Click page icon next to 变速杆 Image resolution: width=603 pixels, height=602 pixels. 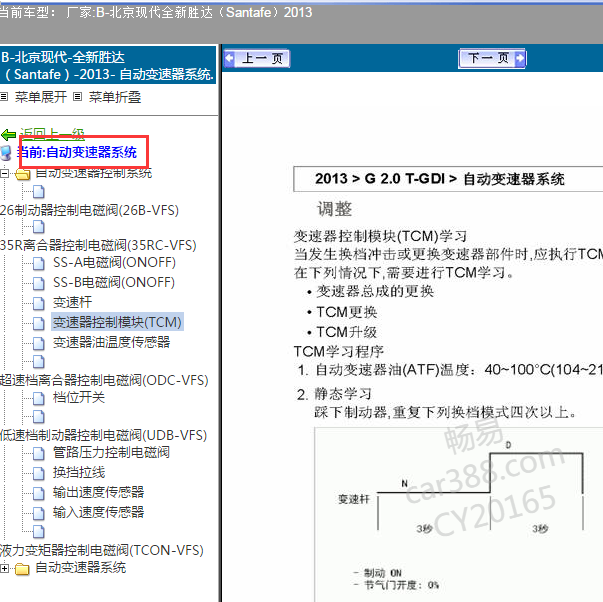coord(38,304)
